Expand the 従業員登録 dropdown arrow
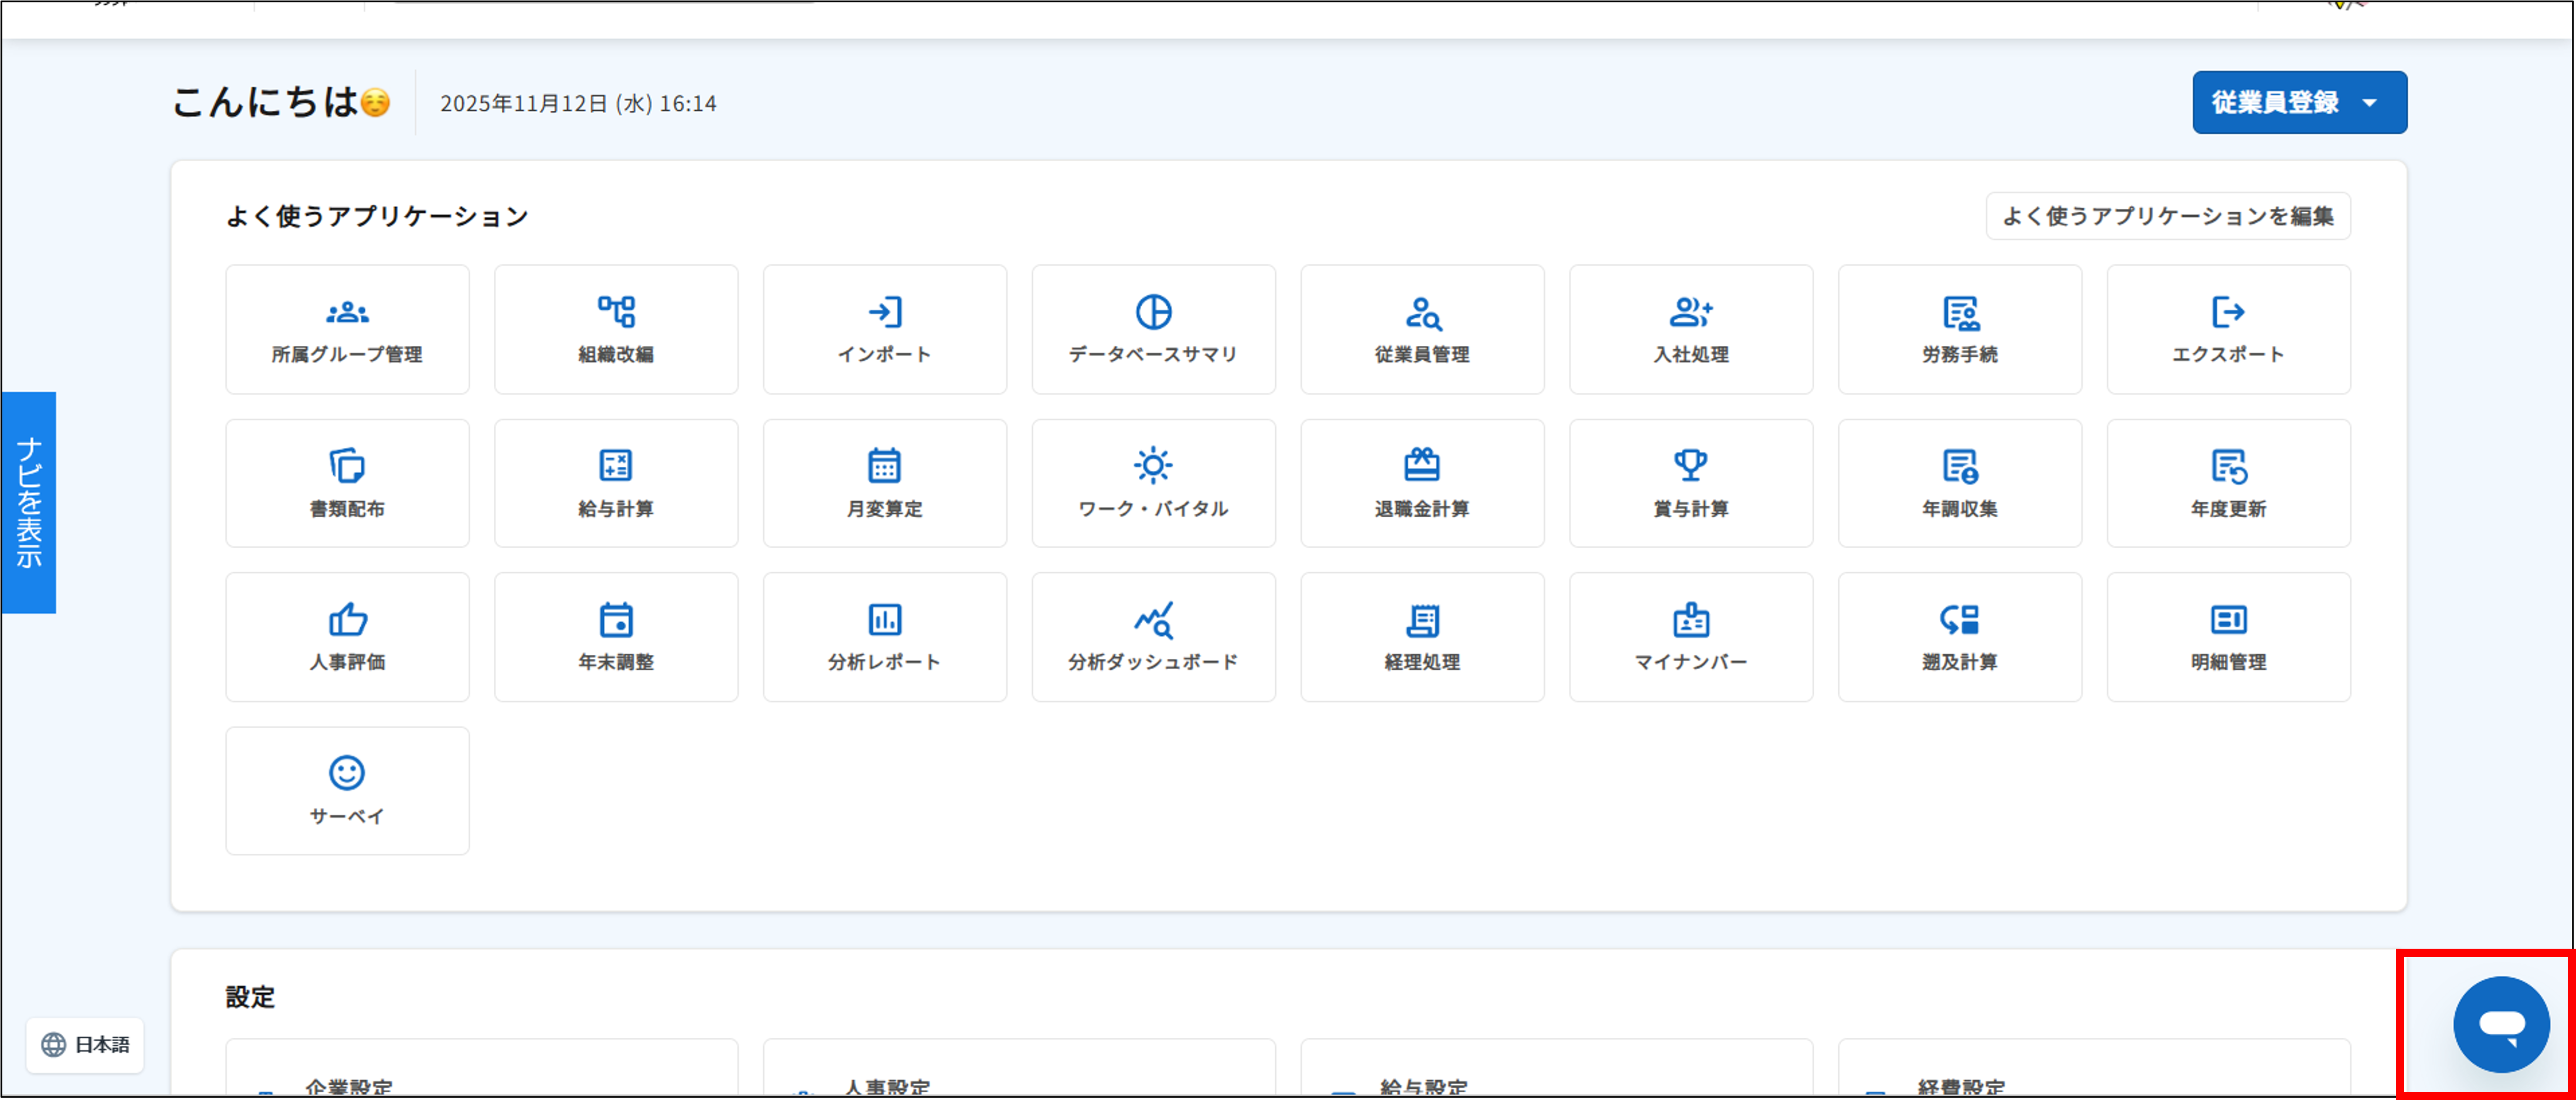The width and height of the screenshot is (2576, 1100). pyautogui.click(x=2368, y=102)
